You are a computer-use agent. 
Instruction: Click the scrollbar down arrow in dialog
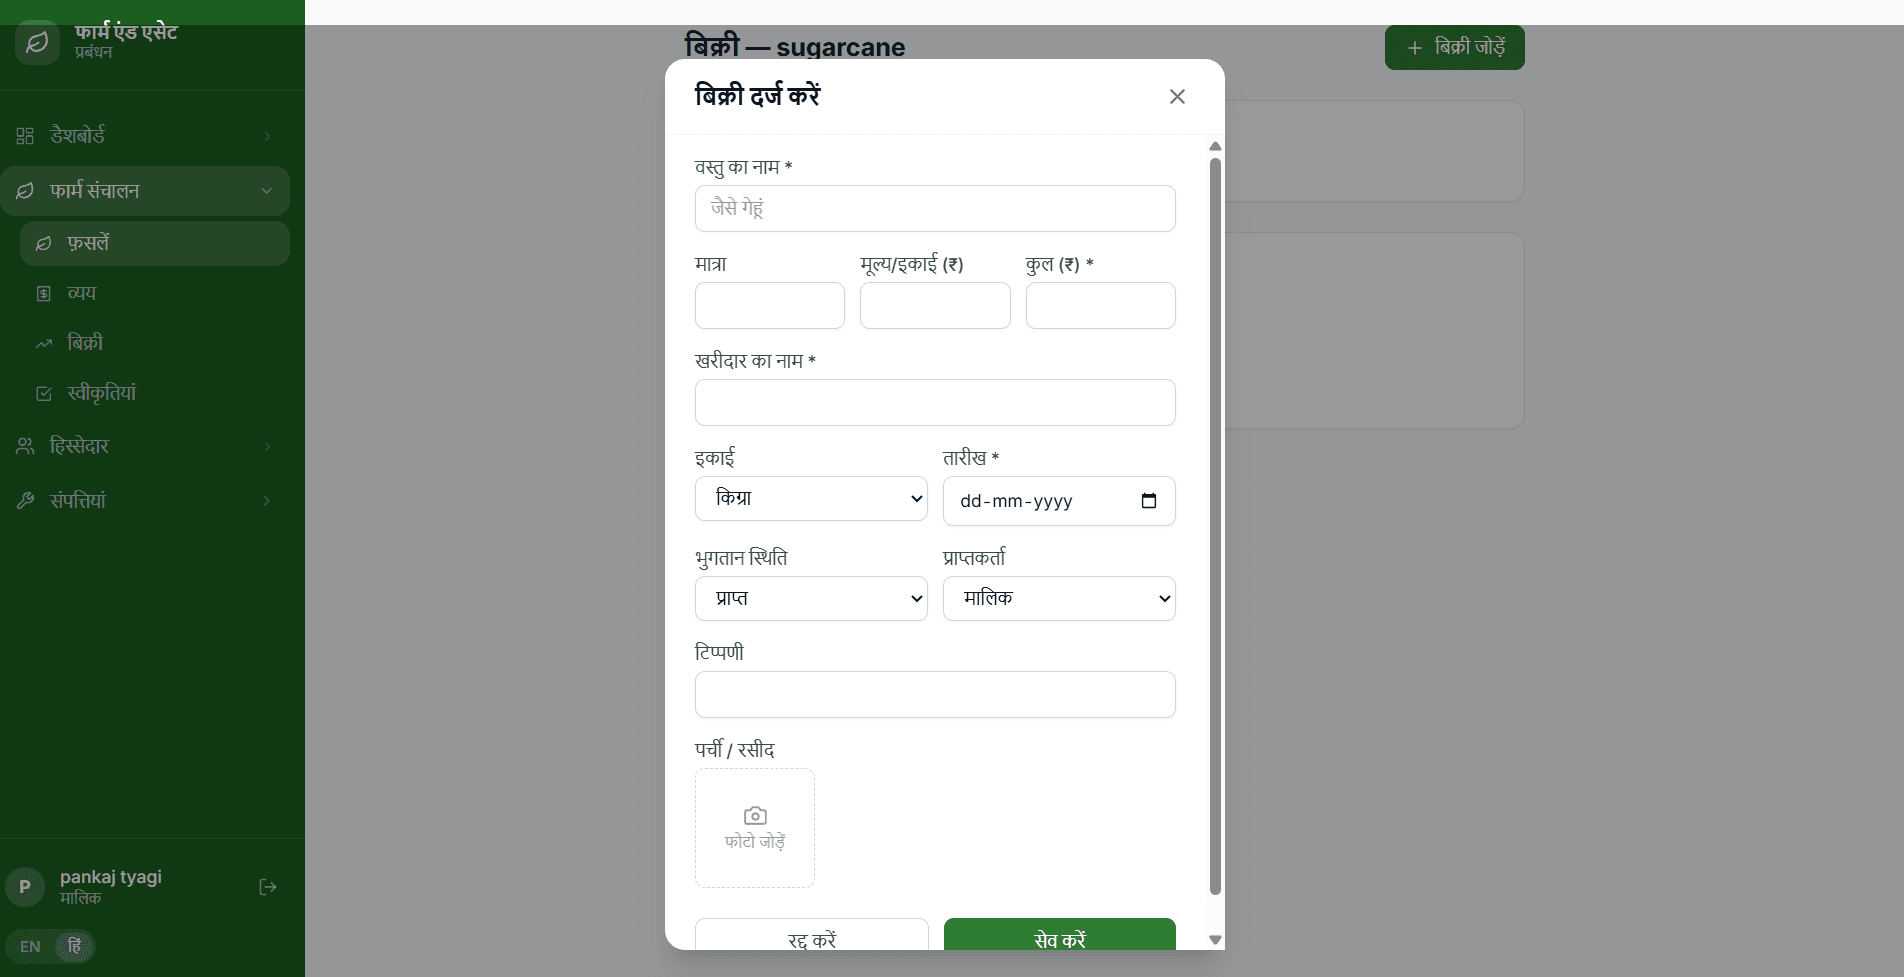point(1215,940)
